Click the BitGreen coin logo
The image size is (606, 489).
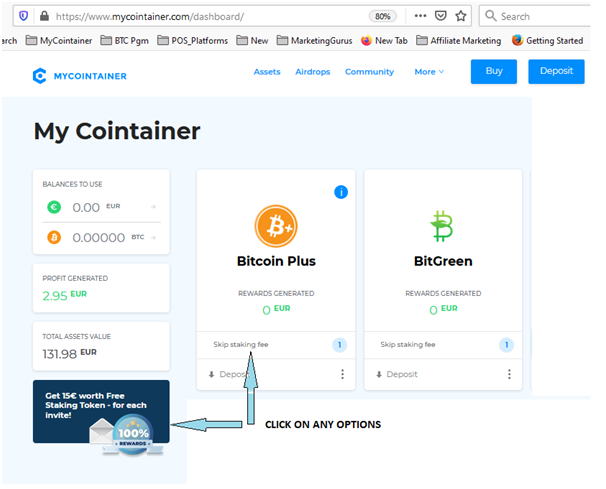443,226
